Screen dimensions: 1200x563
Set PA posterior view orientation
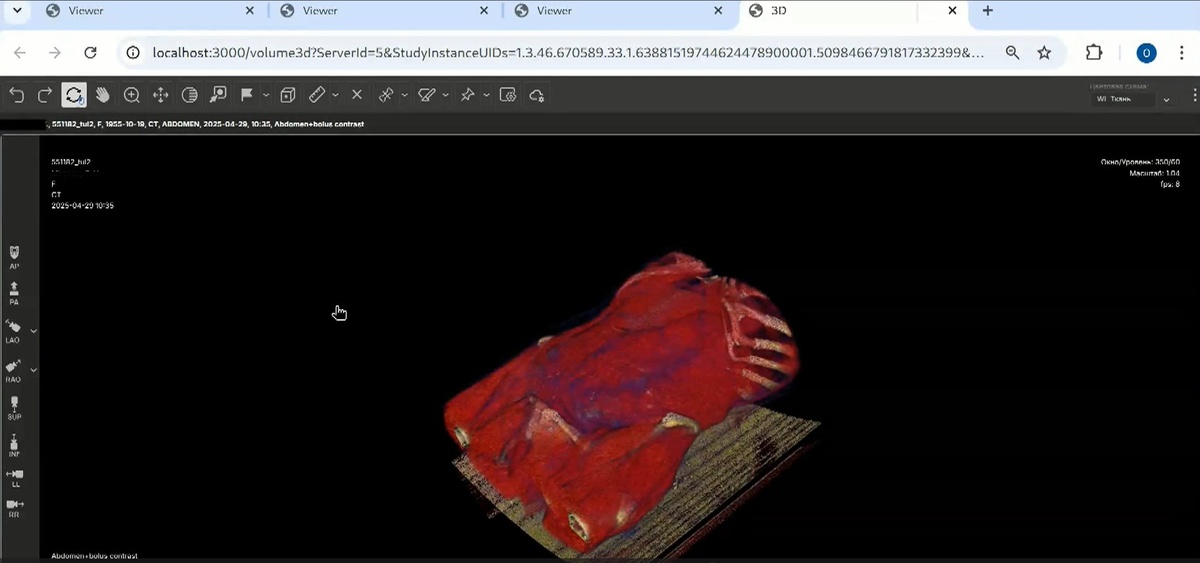[14, 294]
